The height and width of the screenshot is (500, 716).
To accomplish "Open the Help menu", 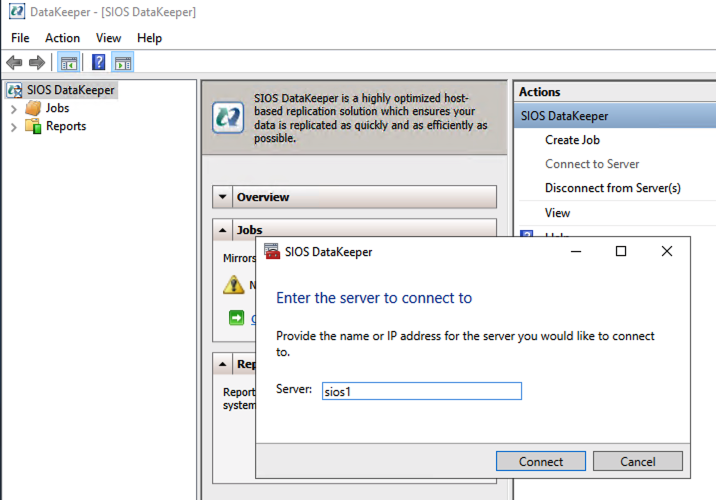I will (149, 38).
